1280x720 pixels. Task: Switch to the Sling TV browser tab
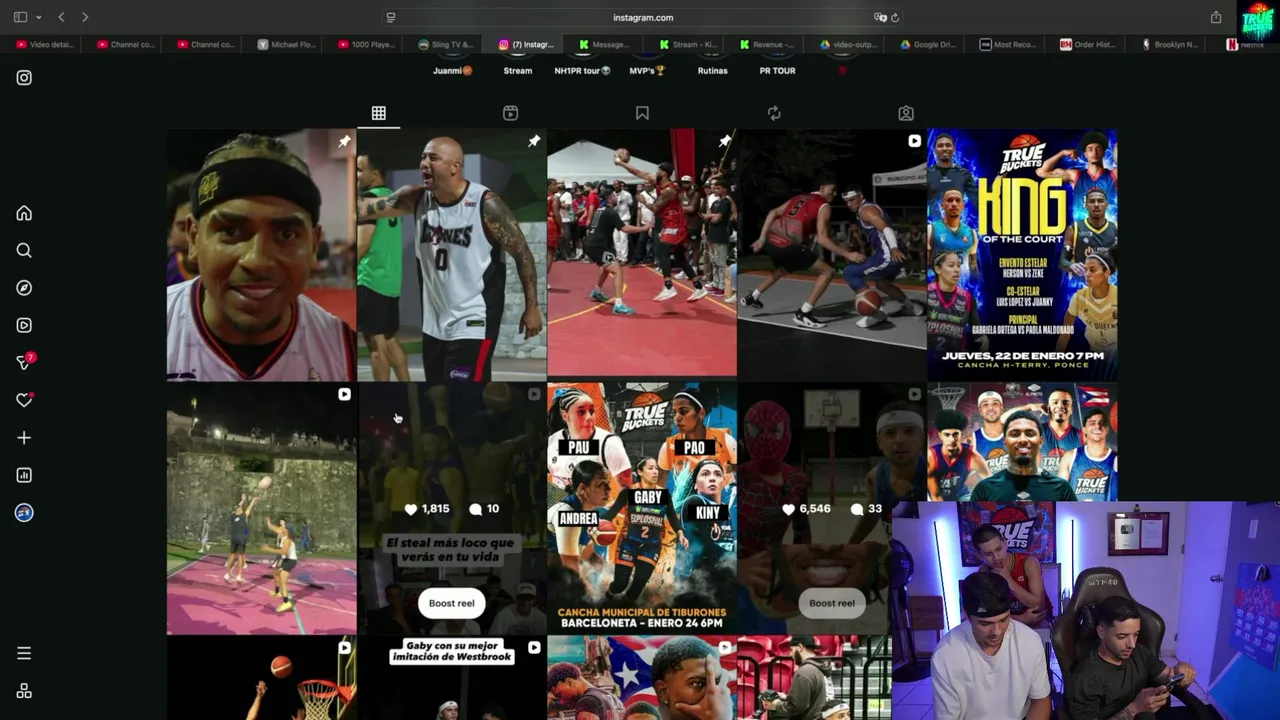coord(447,44)
